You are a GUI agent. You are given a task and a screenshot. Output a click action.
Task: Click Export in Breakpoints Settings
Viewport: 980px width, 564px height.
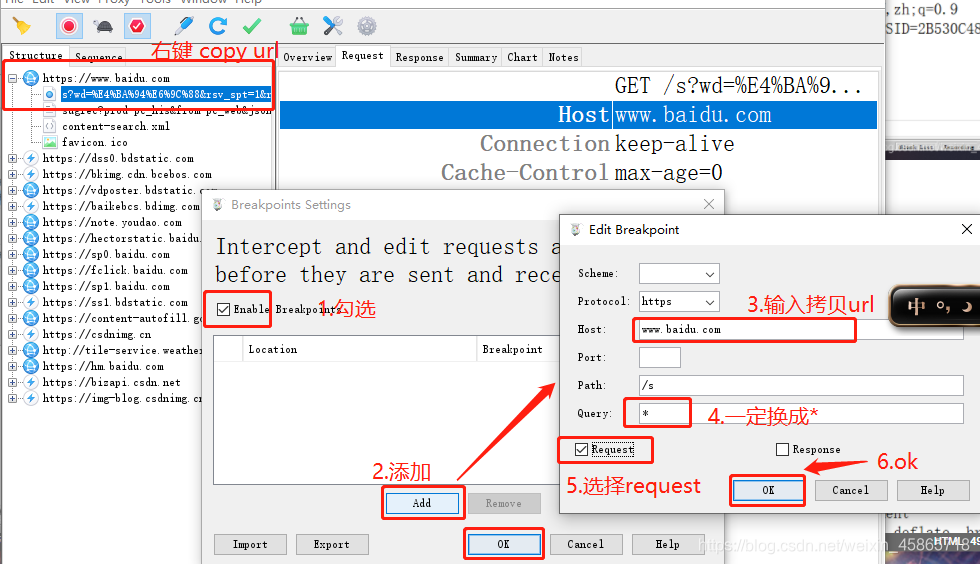(332, 545)
